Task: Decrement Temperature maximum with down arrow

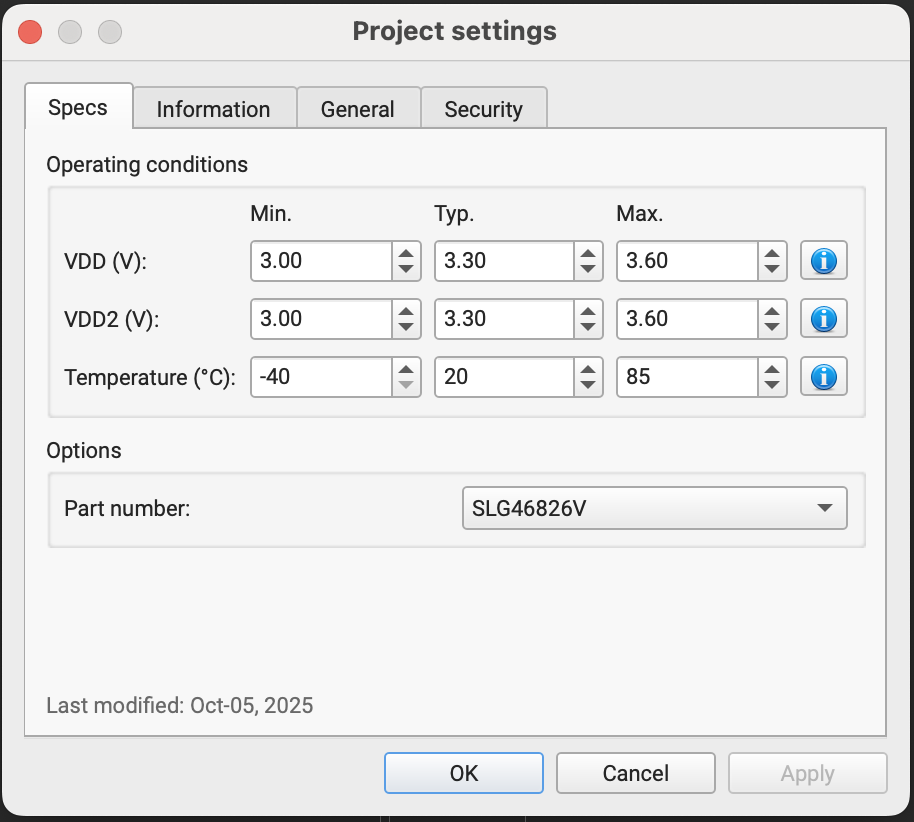Action: click(770, 384)
